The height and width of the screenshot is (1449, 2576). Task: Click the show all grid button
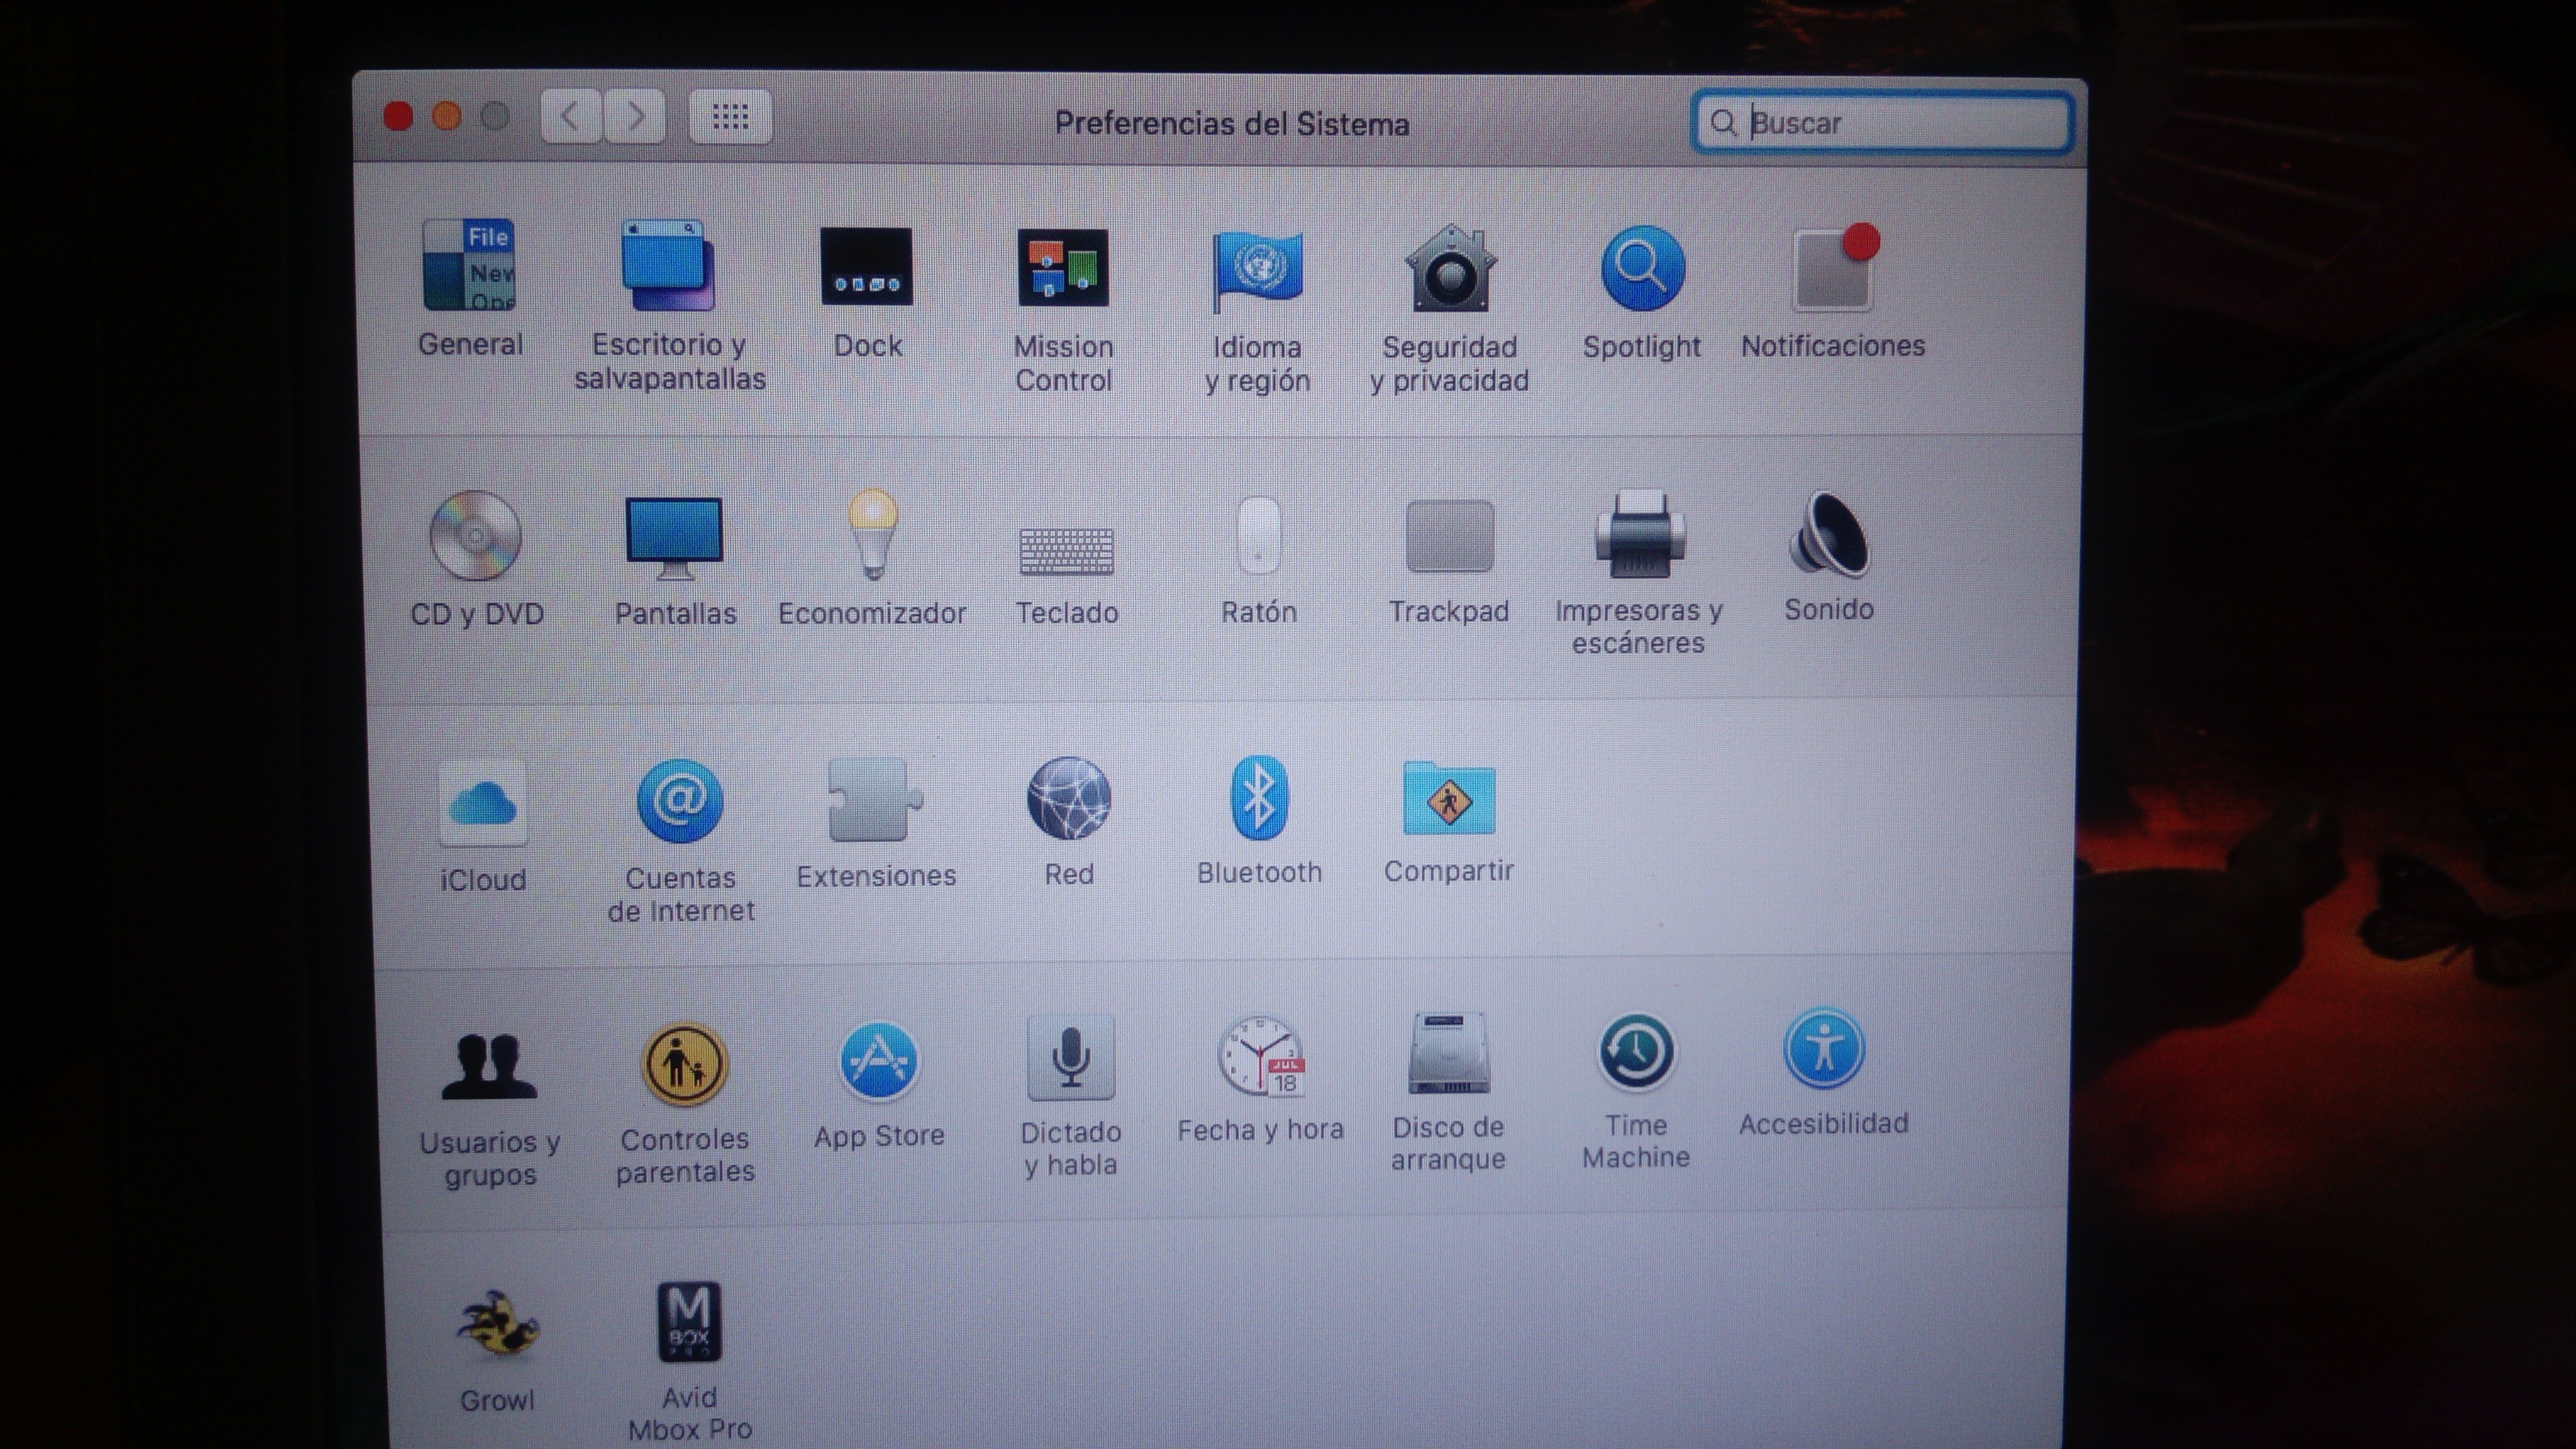(x=730, y=118)
